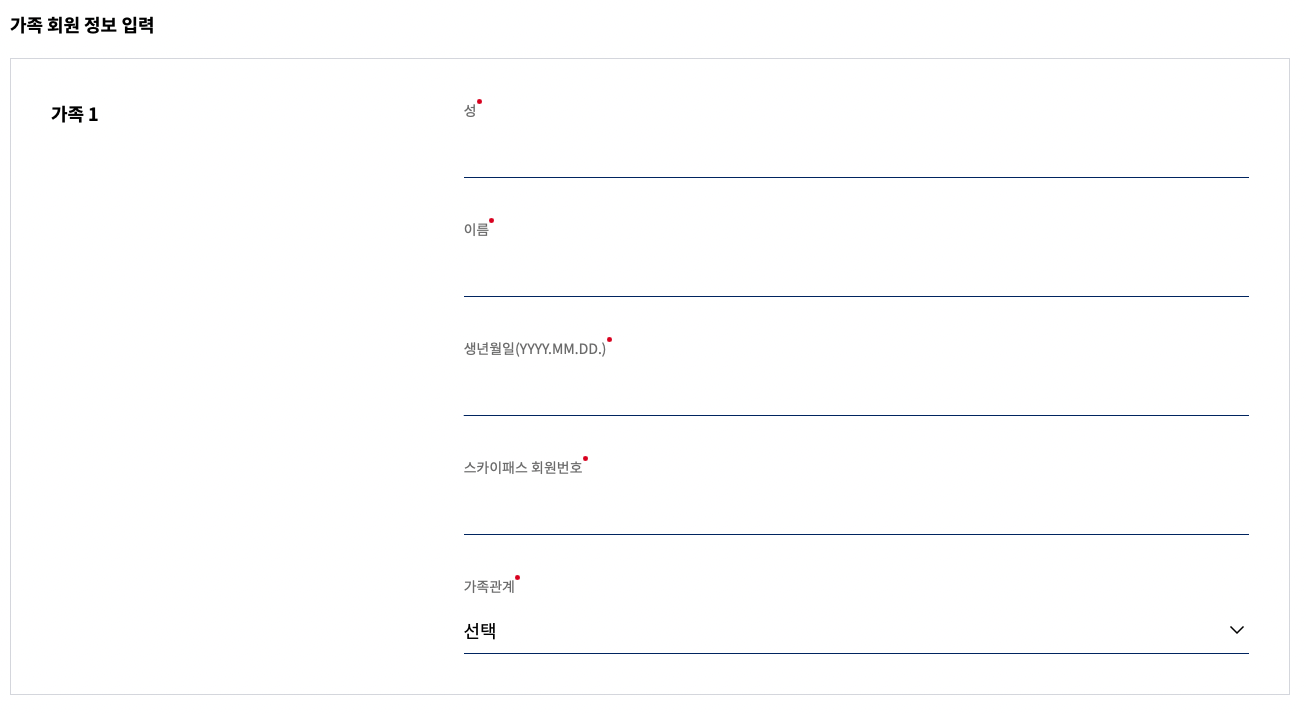Select 선택 in the family relationship selector
Image resolution: width=1306 pixels, height=714 pixels.
(x=478, y=631)
